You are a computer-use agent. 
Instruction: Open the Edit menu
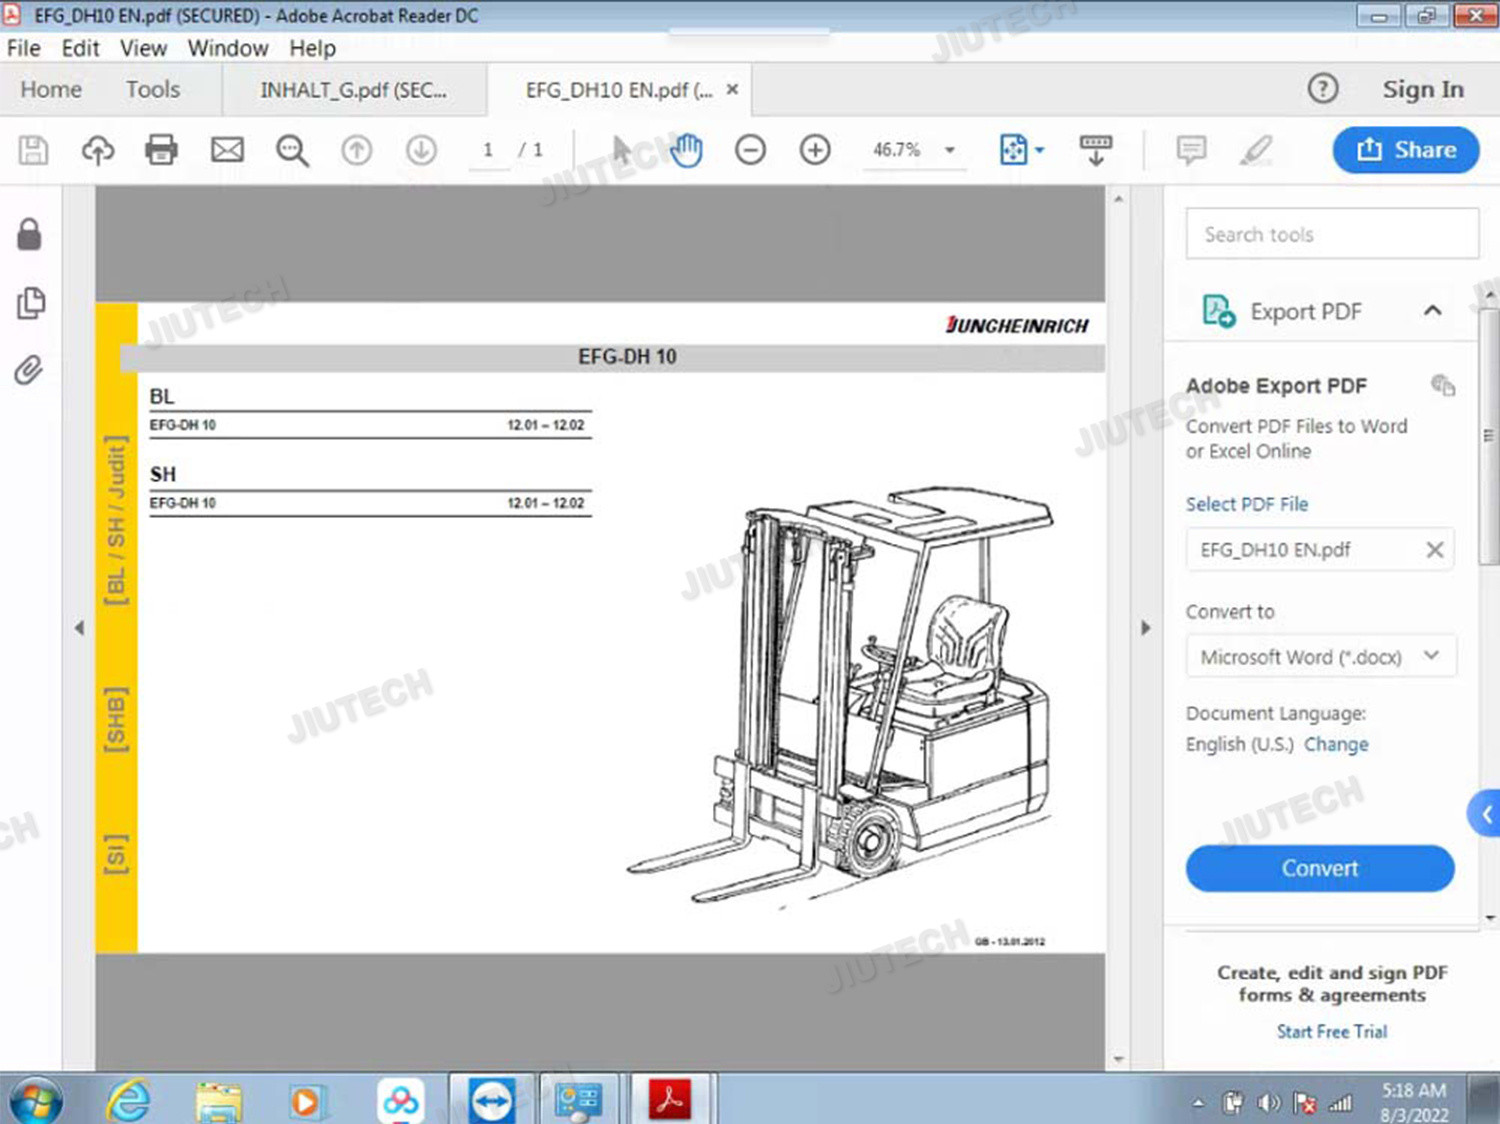tap(80, 48)
